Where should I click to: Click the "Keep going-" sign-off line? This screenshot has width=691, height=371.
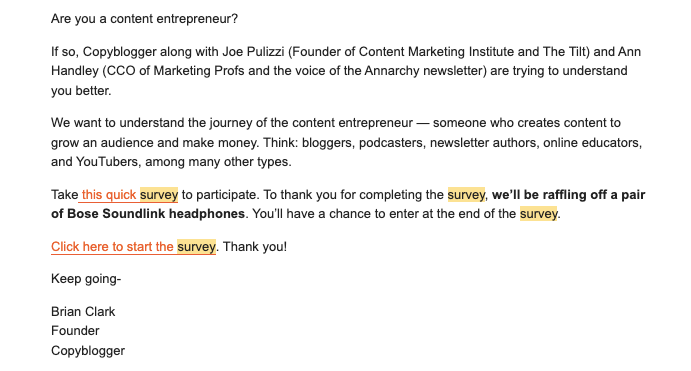point(86,279)
